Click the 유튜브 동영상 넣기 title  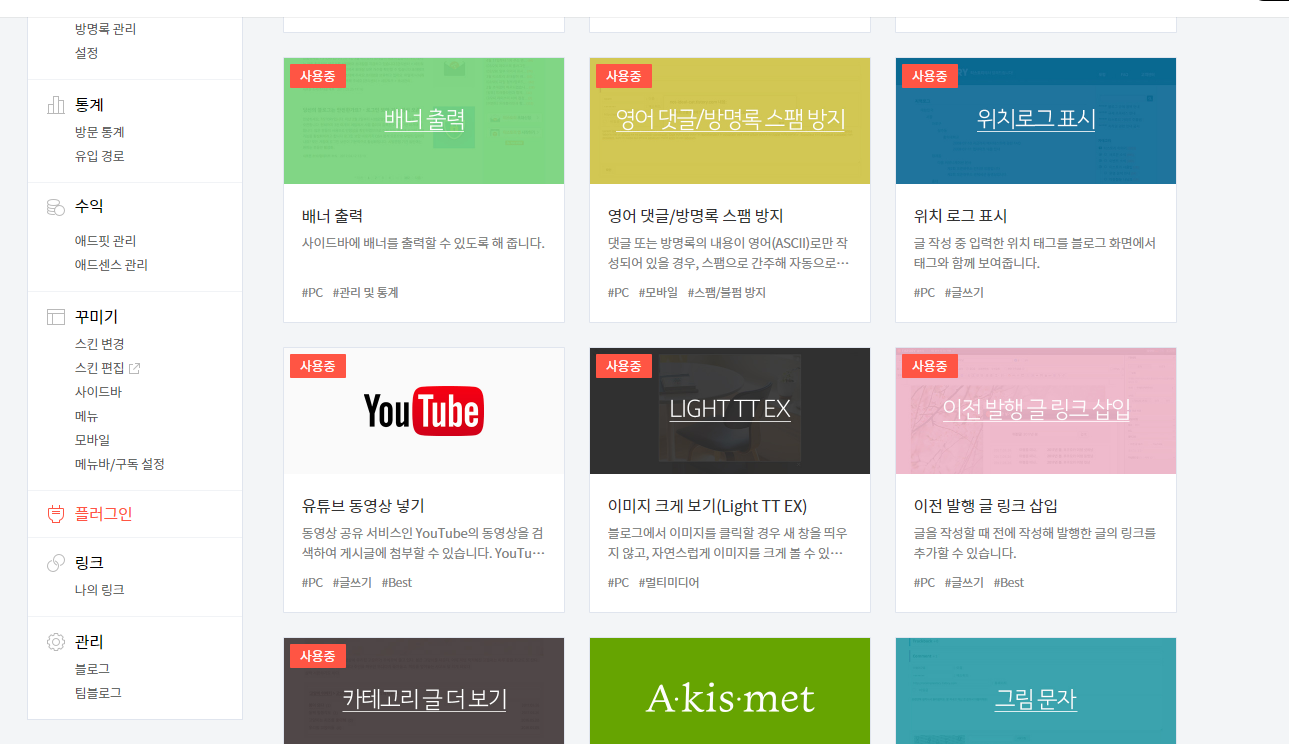pyautogui.click(x=363, y=506)
